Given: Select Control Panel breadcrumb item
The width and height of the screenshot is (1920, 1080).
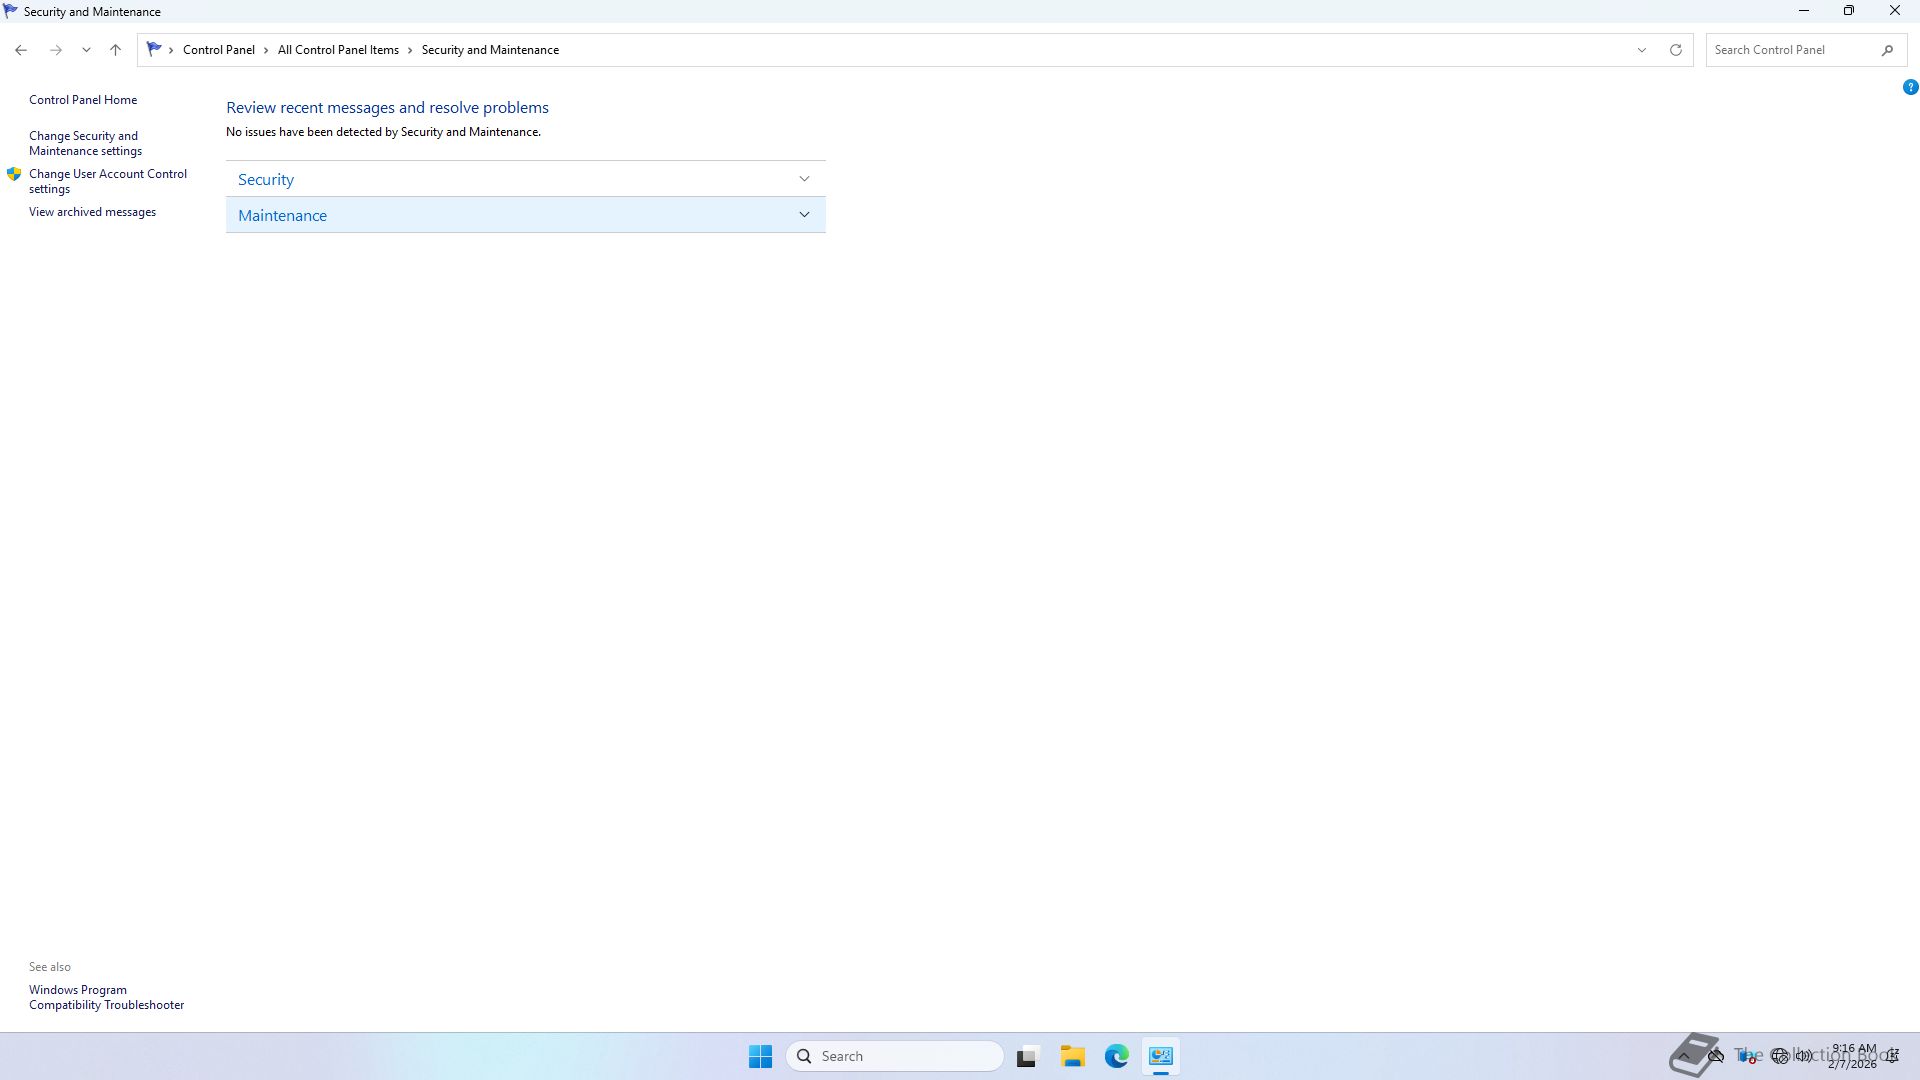Looking at the screenshot, I should click(x=218, y=50).
